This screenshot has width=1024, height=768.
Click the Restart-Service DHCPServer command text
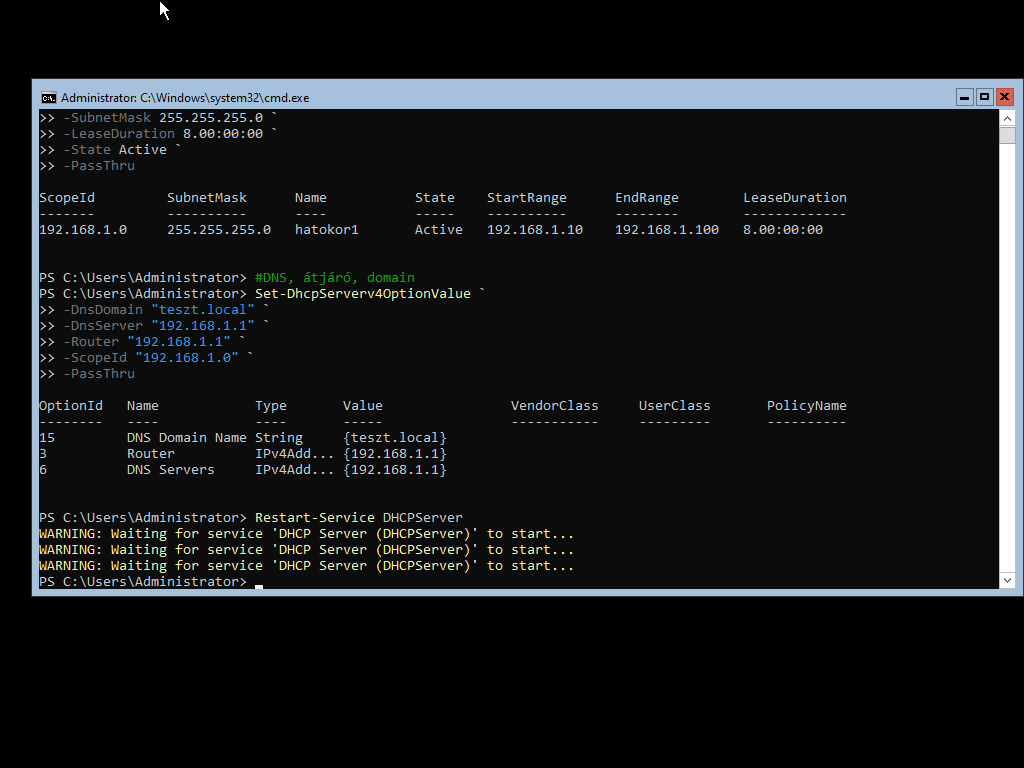point(358,518)
